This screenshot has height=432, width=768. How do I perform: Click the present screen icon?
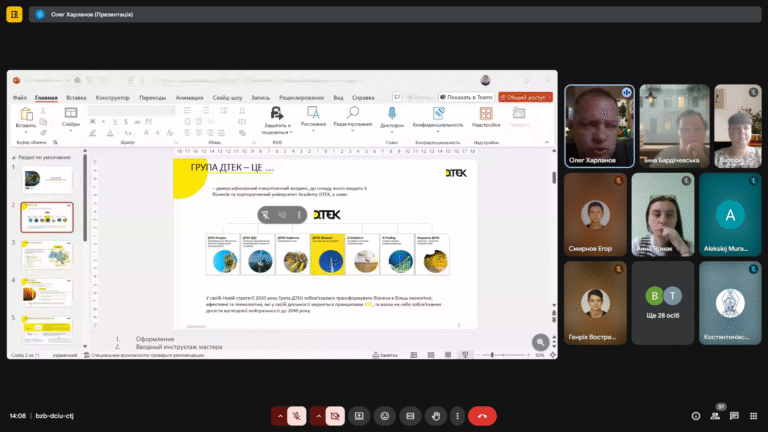coord(359,416)
